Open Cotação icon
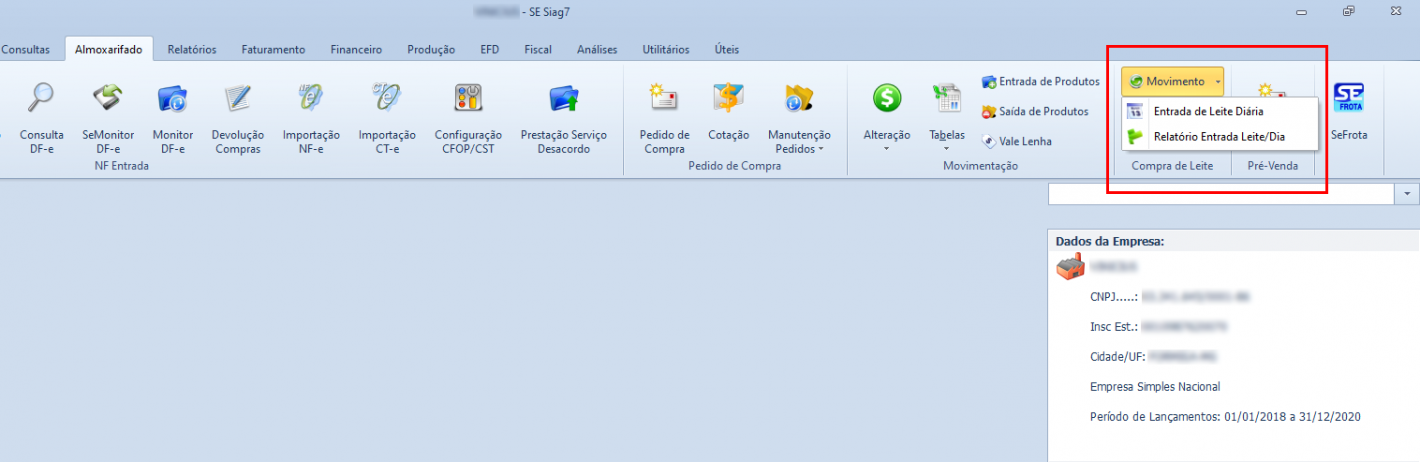Image resolution: width=1420 pixels, height=462 pixels. click(728, 98)
